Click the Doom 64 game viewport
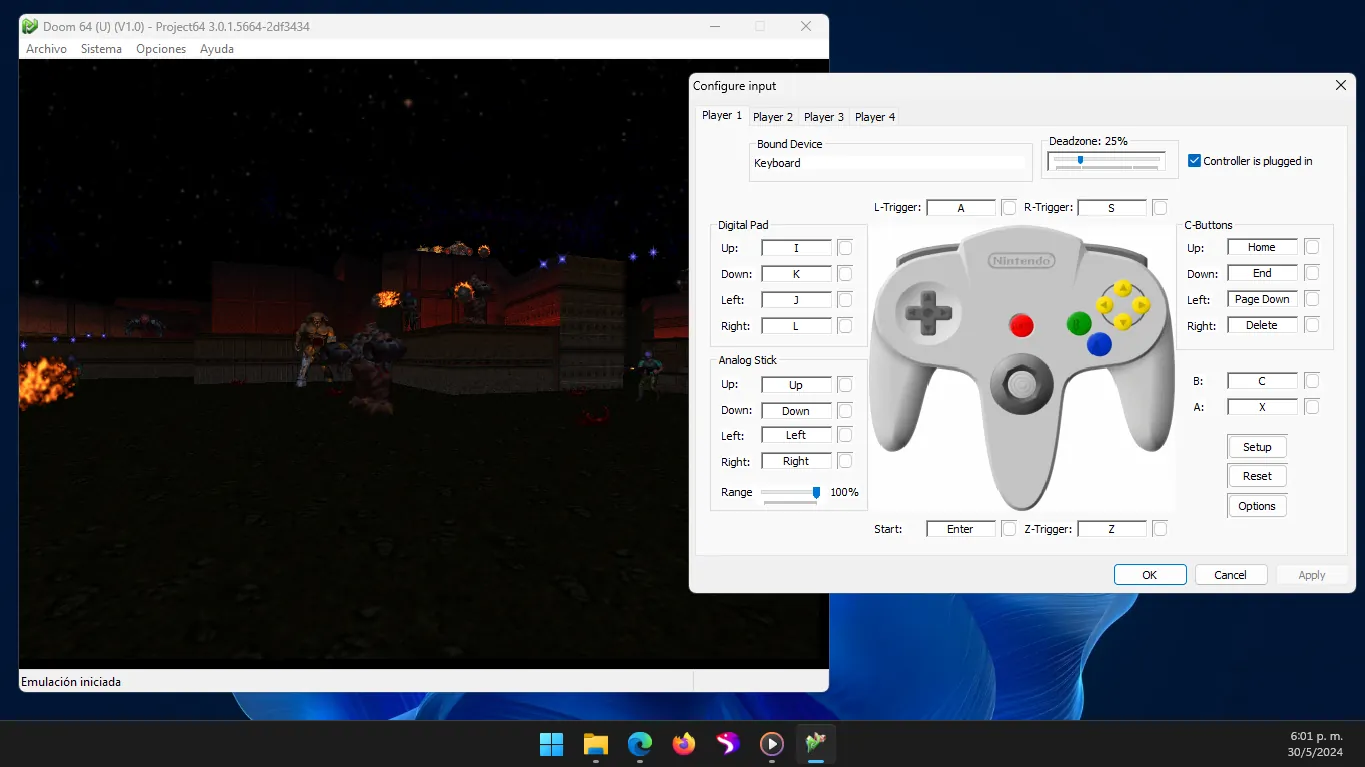1365x767 pixels. click(424, 364)
